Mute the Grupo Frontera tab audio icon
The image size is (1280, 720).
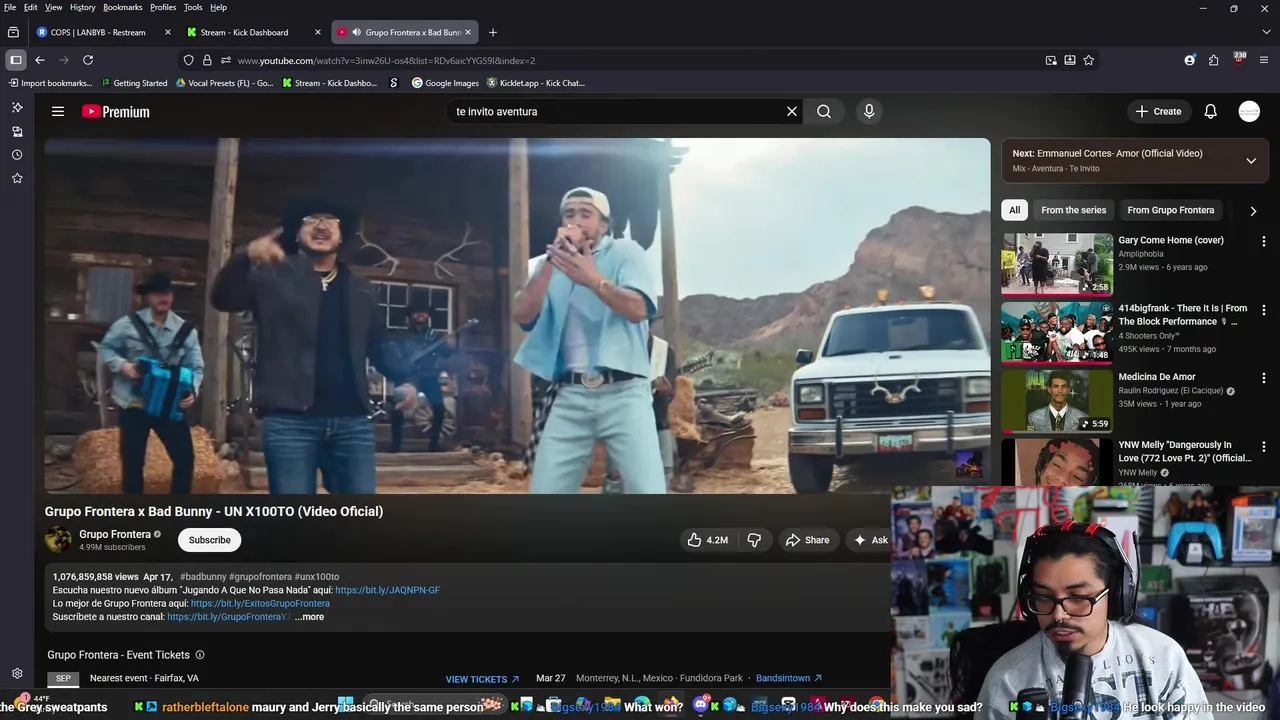[356, 32]
